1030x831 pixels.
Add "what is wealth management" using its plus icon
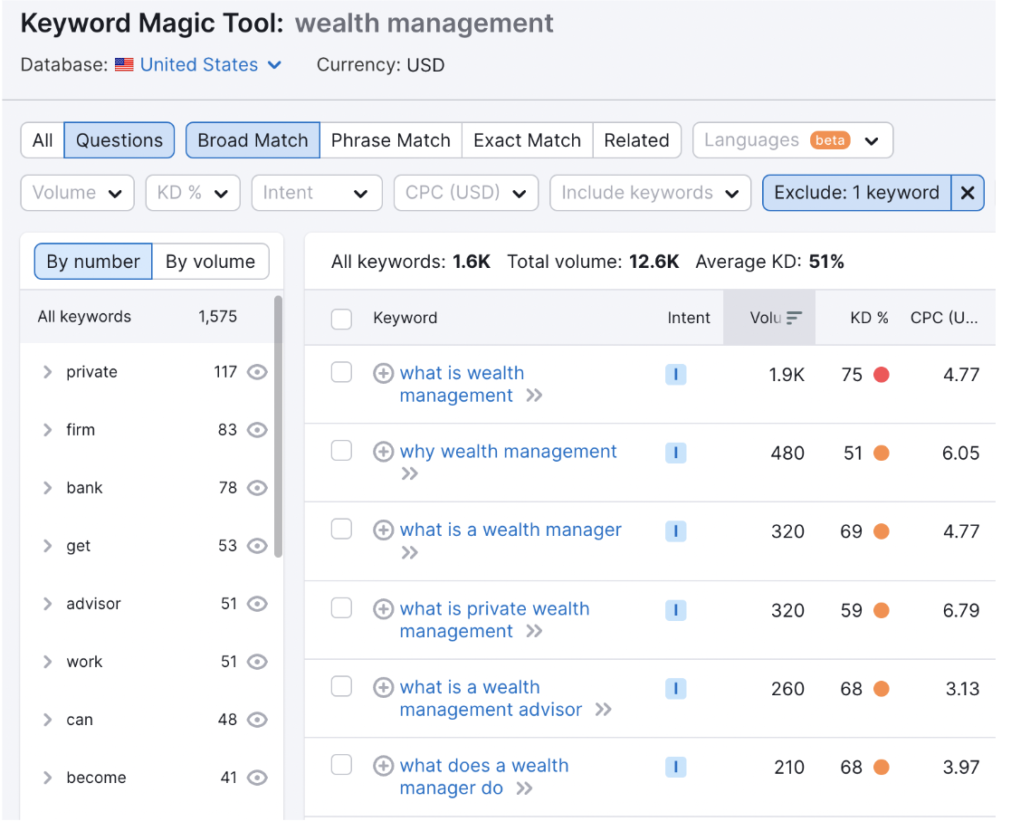click(x=383, y=372)
